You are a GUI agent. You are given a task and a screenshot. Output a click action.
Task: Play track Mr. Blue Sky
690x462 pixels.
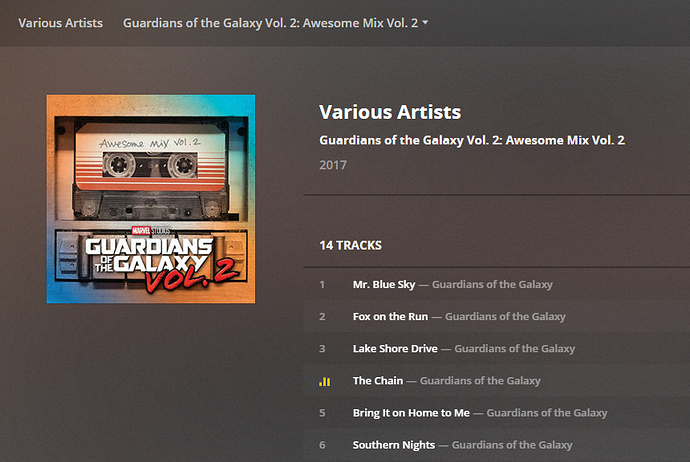(384, 285)
